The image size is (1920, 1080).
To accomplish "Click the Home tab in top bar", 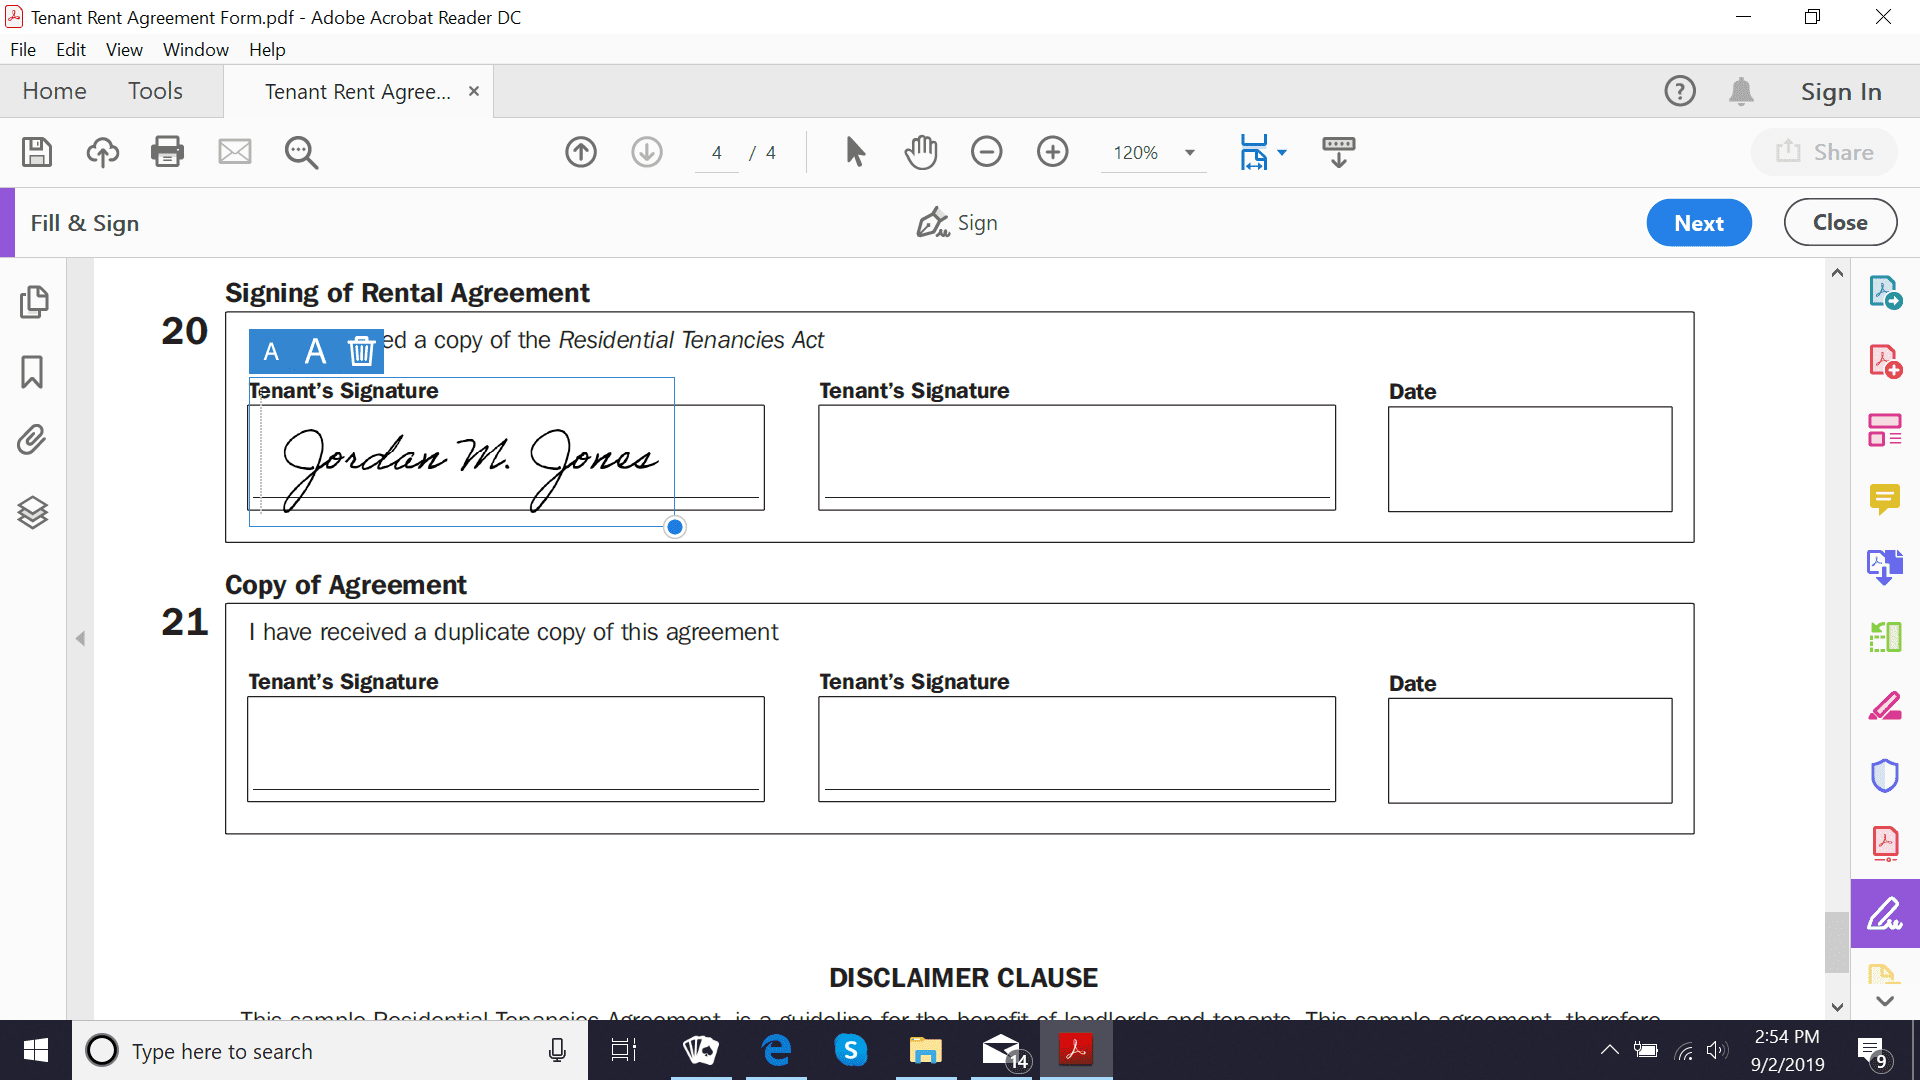I will [x=53, y=91].
